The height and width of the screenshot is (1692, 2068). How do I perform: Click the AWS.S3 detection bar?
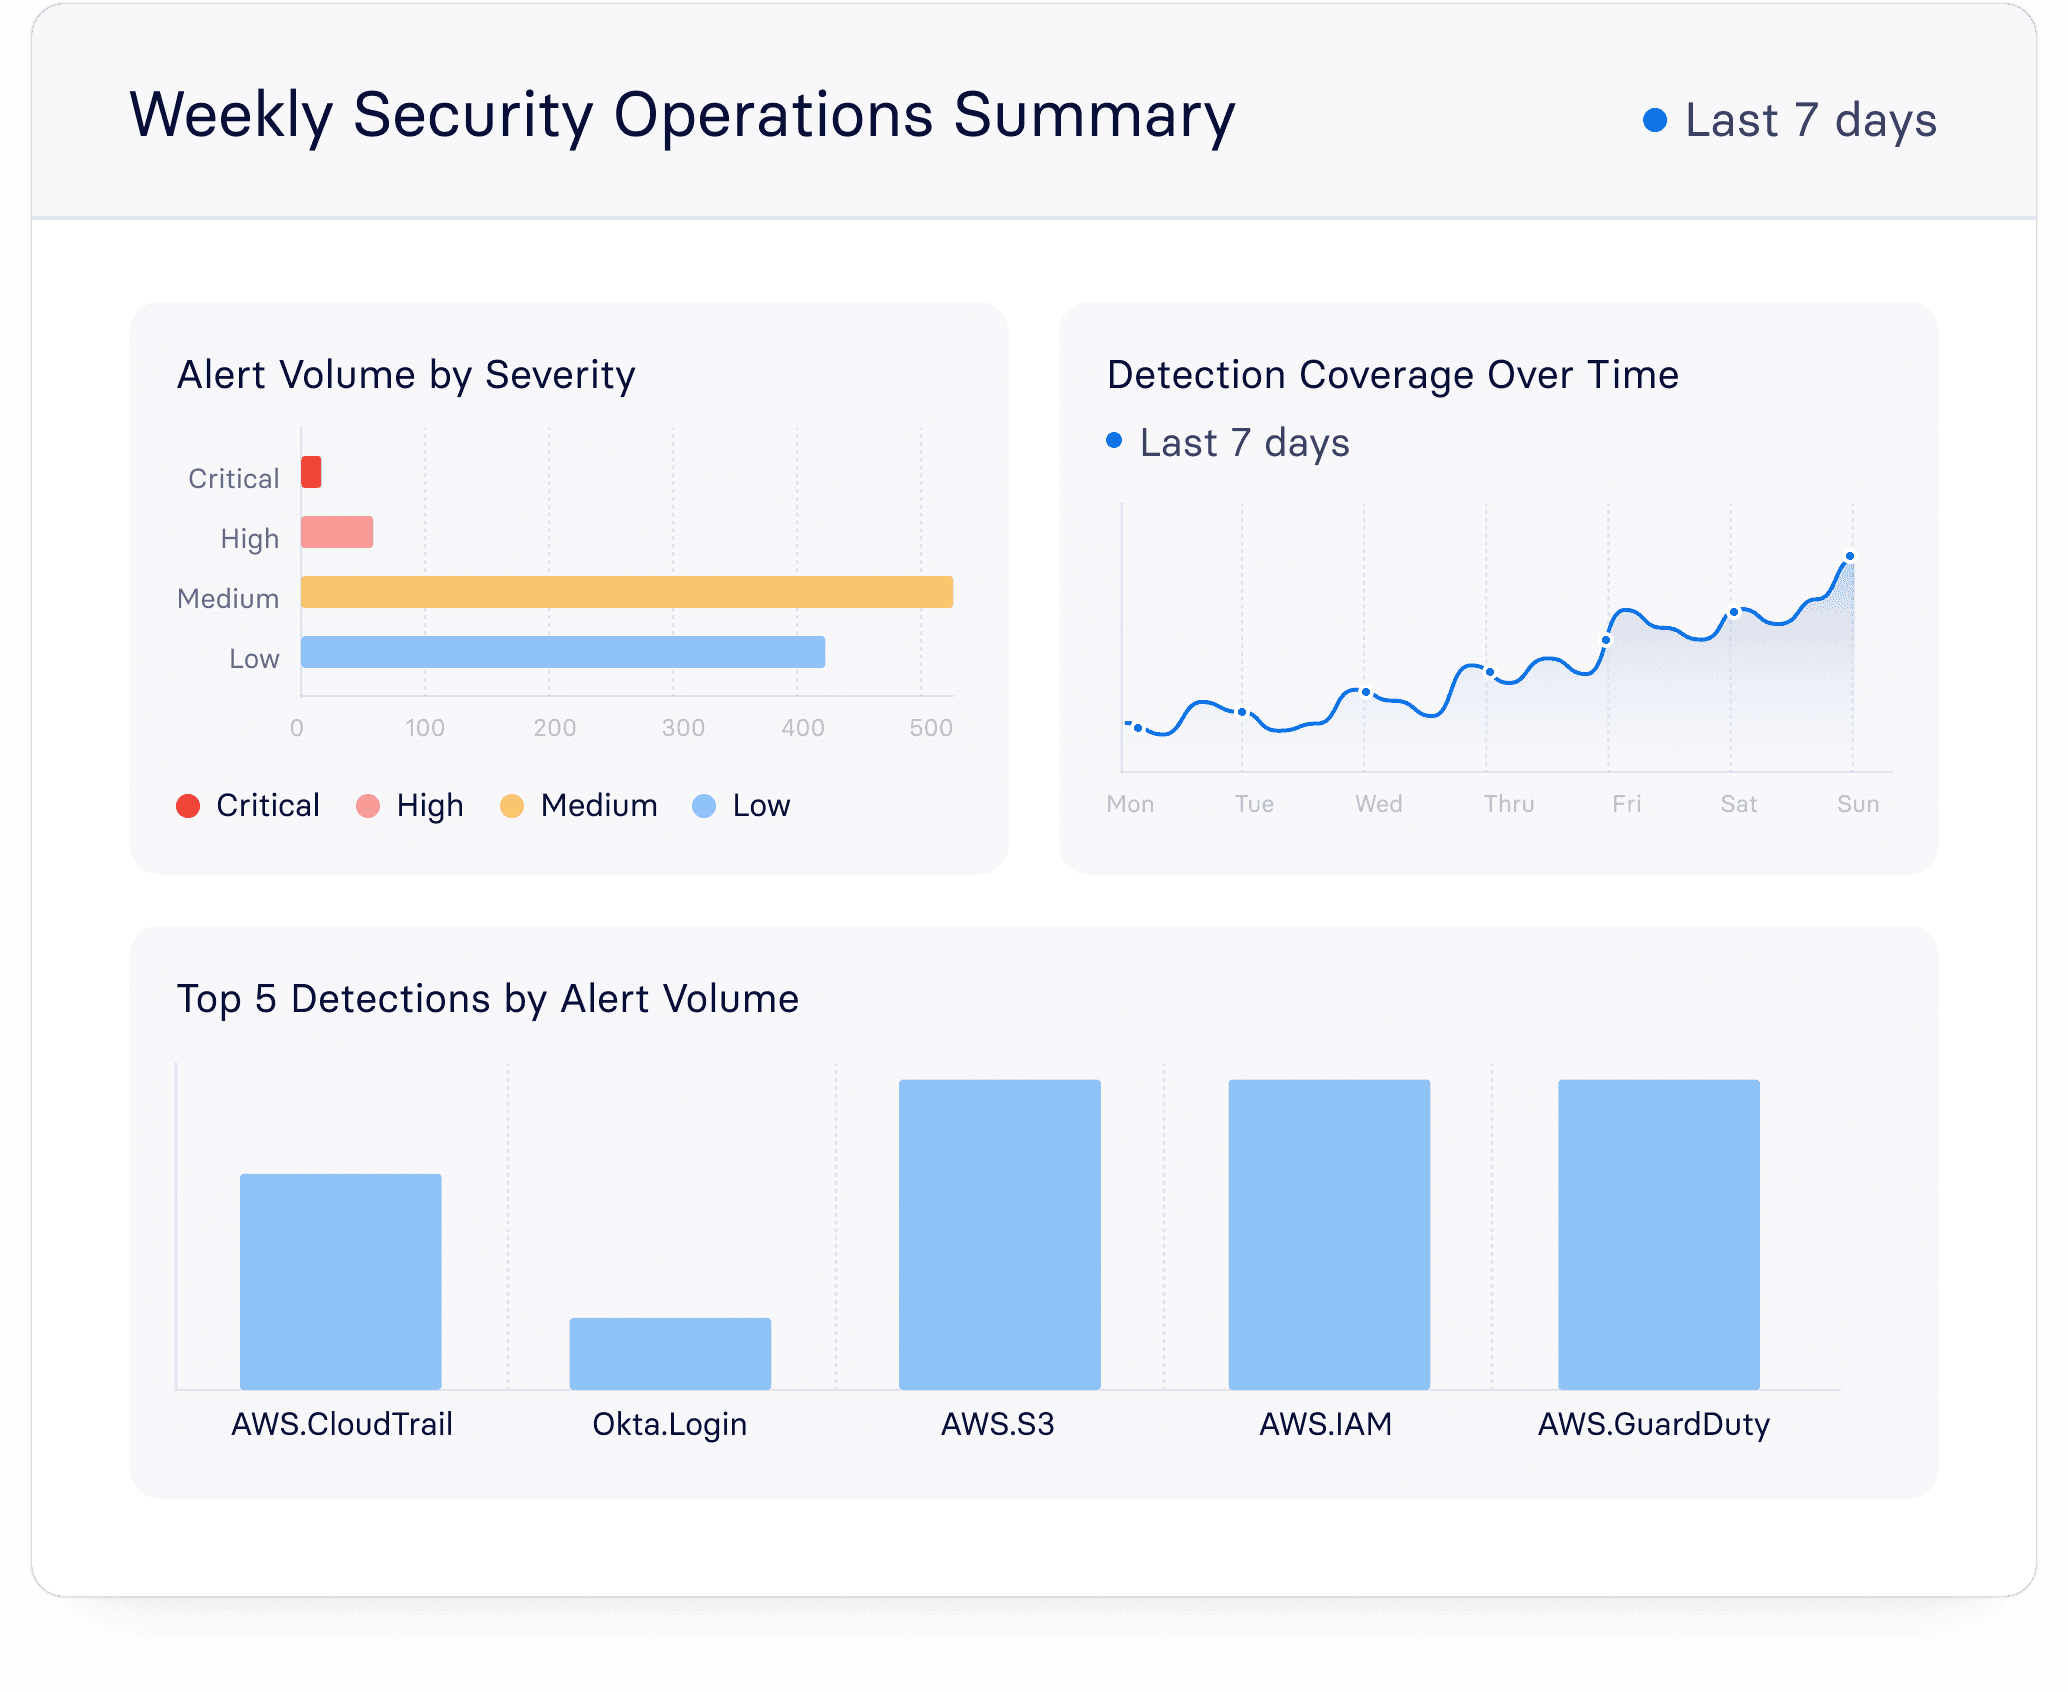tap(999, 1234)
